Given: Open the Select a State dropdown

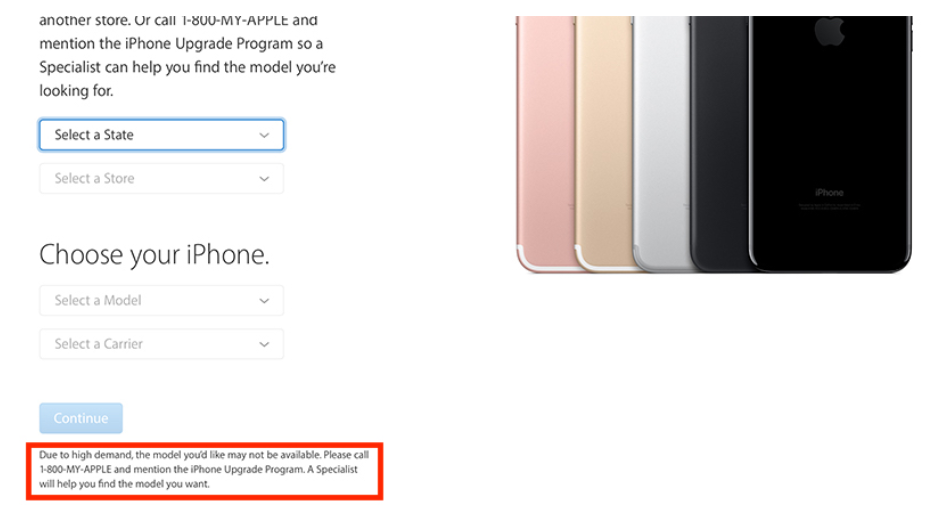Looking at the screenshot, I should [x=161, y=135].
